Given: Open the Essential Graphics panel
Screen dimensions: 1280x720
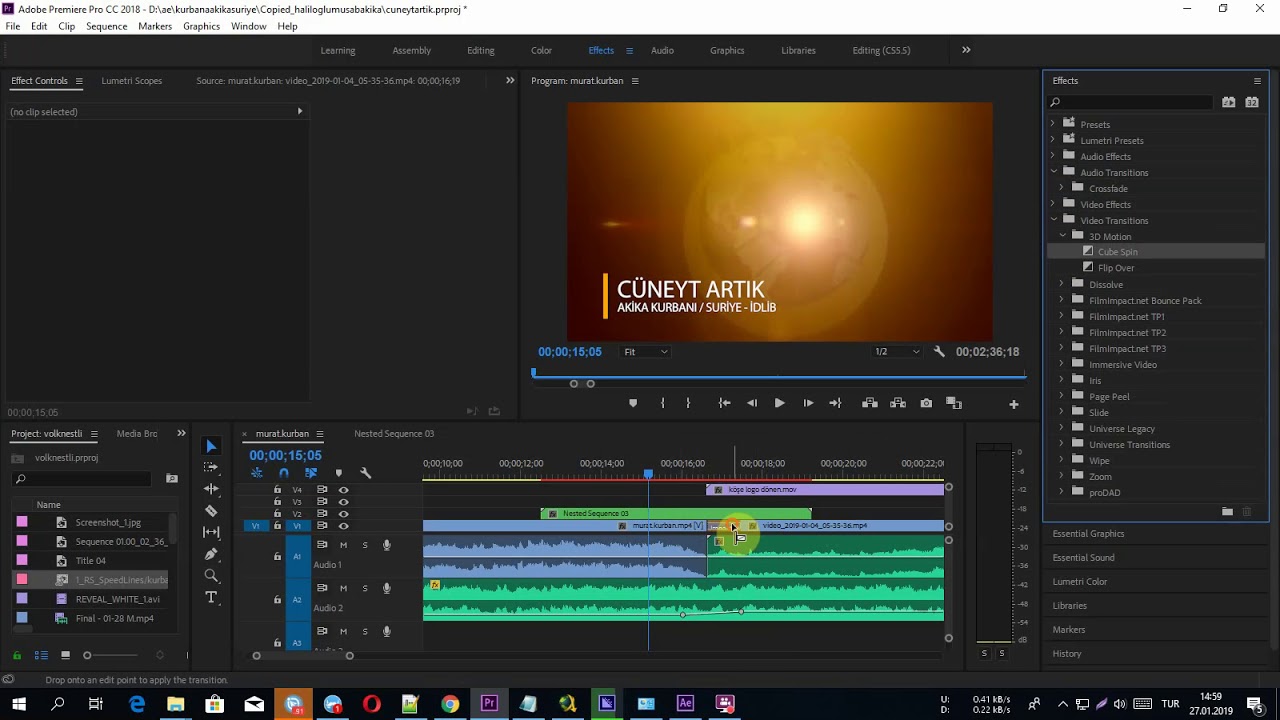Looking at the screenshot, I should pyautogui.click(x=1088, y=533).
